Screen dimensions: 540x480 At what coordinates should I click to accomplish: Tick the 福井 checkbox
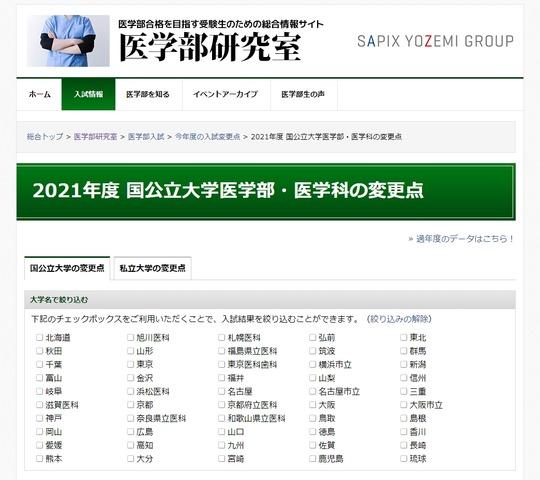221,377
